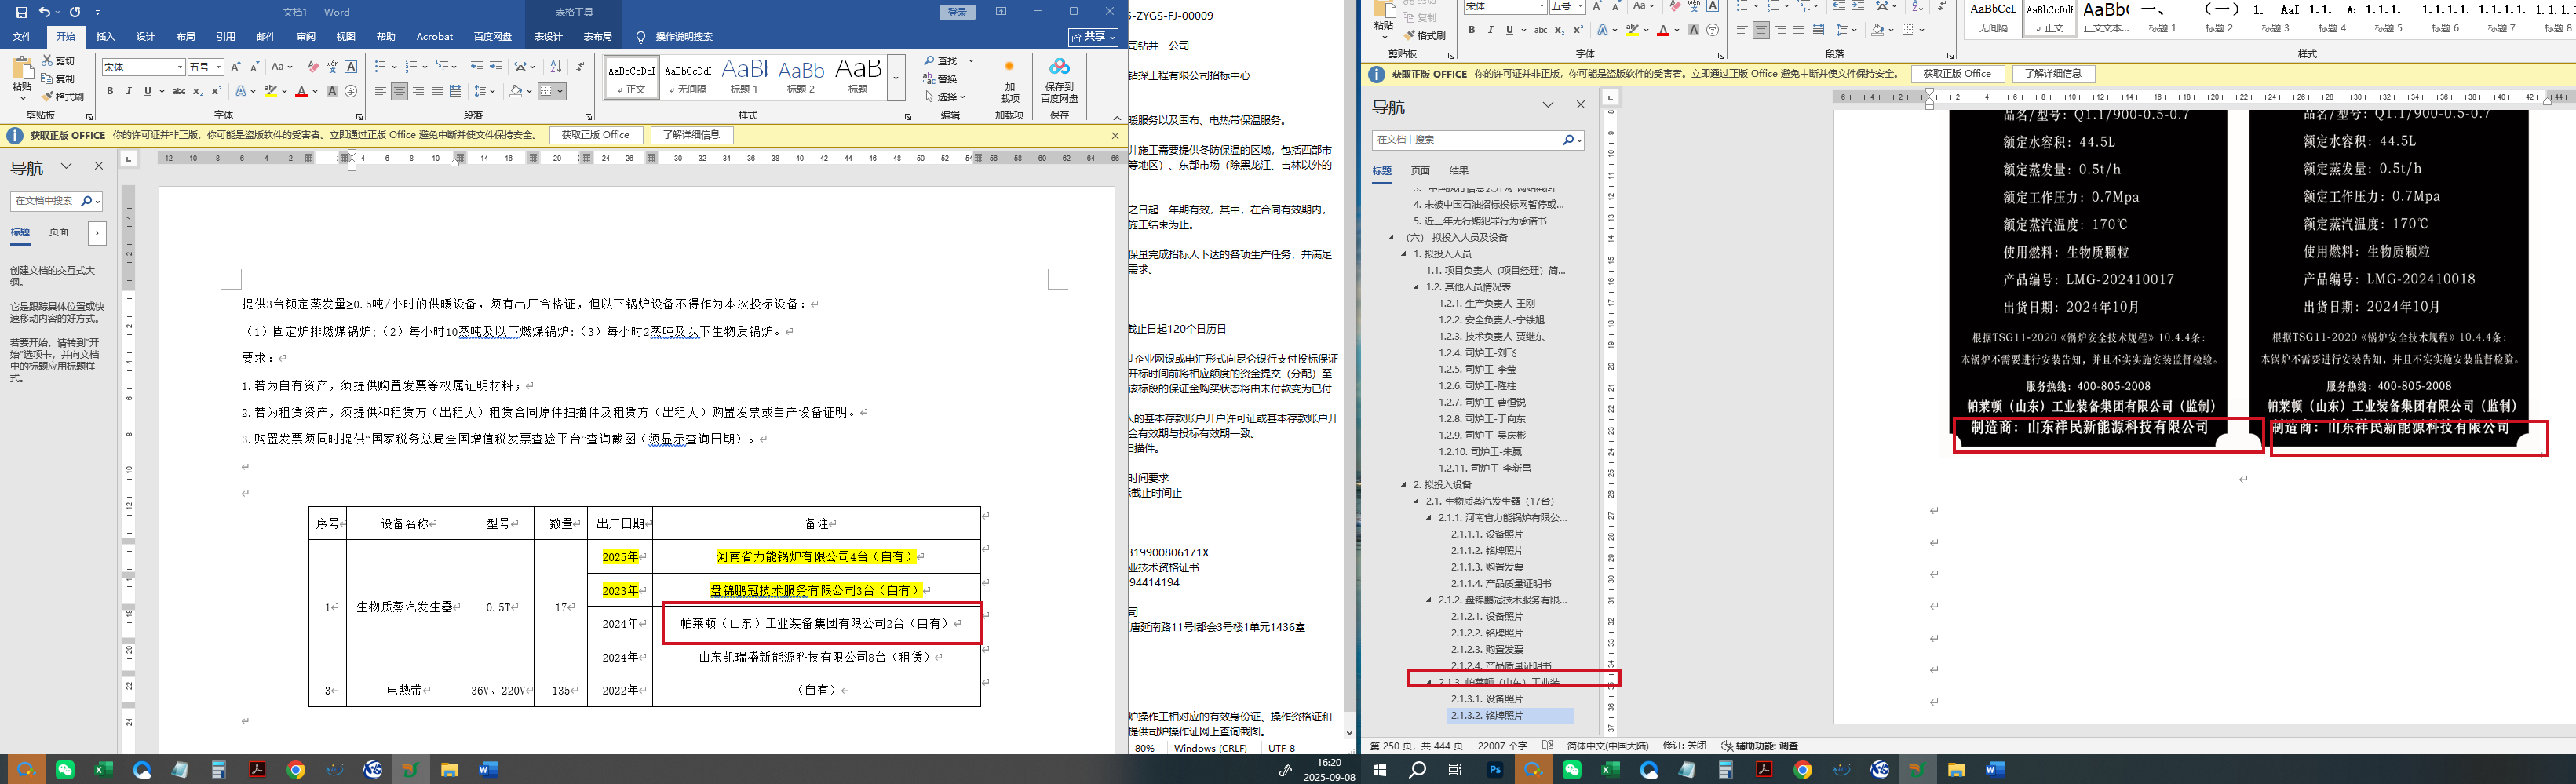
Task: Select heading 1.2.1. 生产负责人-王刚 in navigation
Action: point(1487,303)
